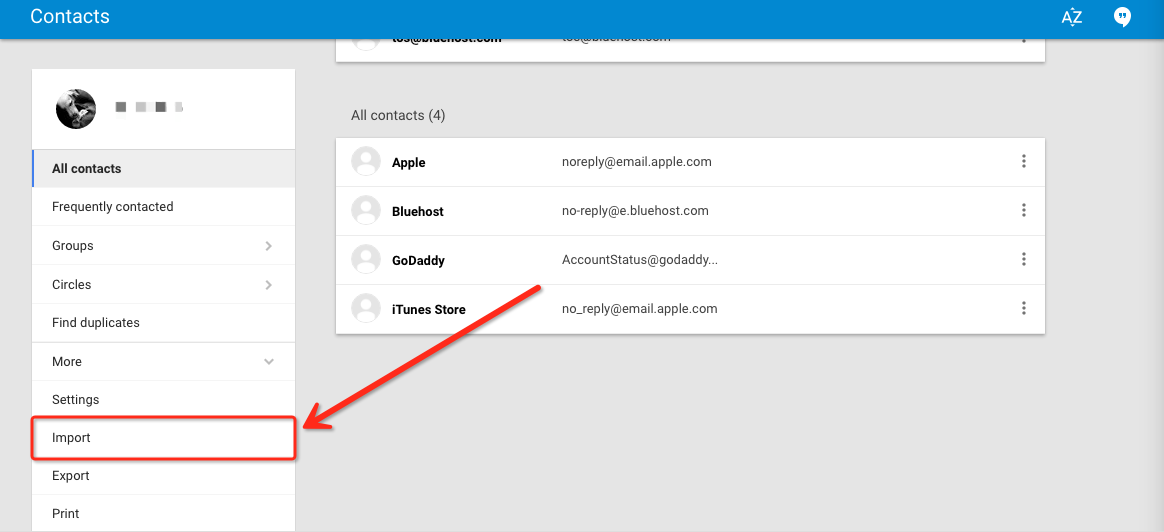
Task: Click Export in sidebar
Action: 164,476
